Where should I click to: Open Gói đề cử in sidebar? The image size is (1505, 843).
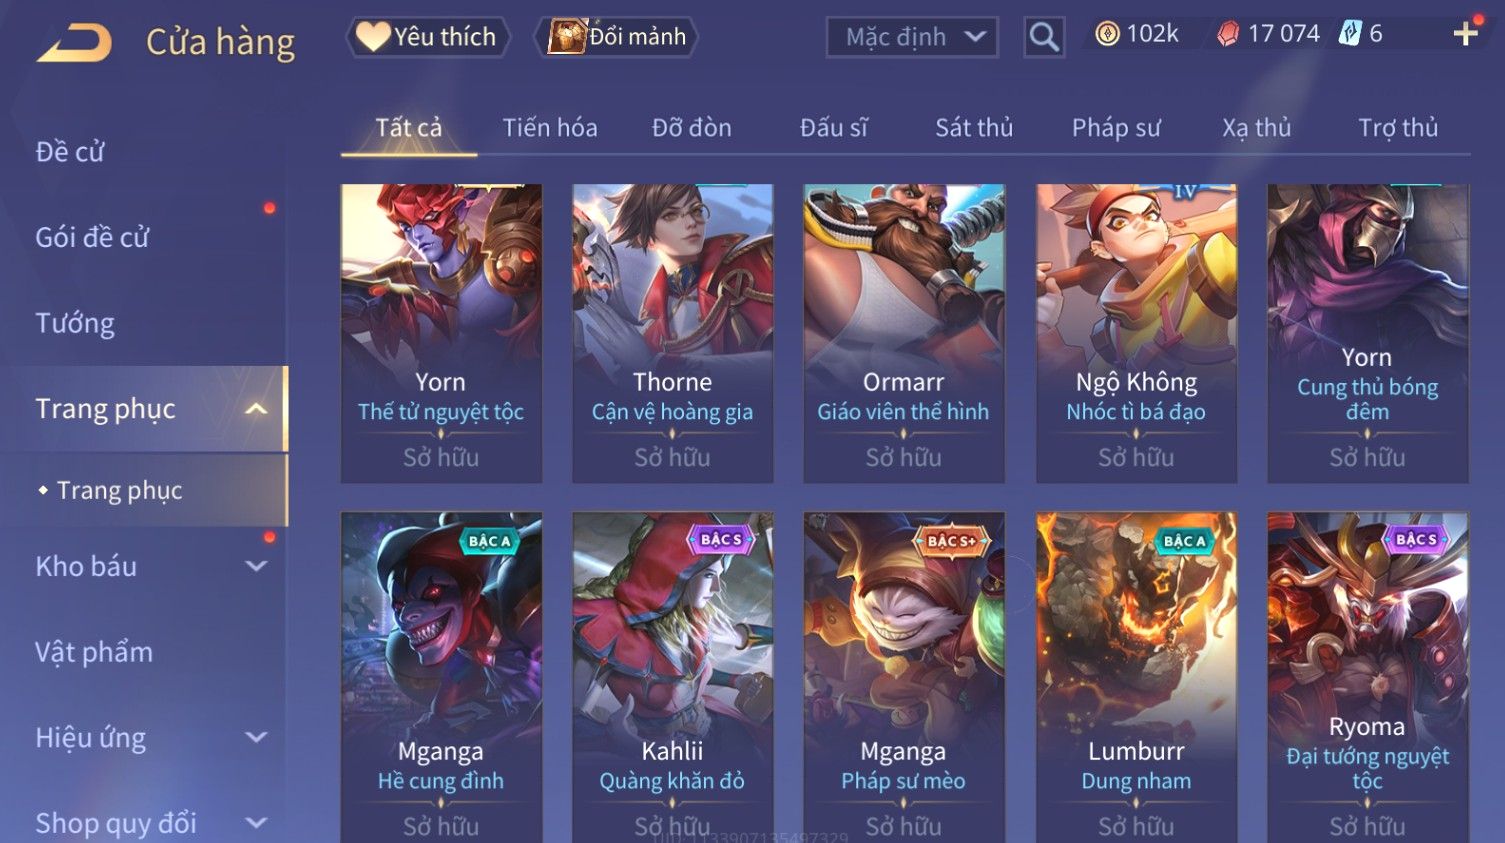(x=92, y=238)
